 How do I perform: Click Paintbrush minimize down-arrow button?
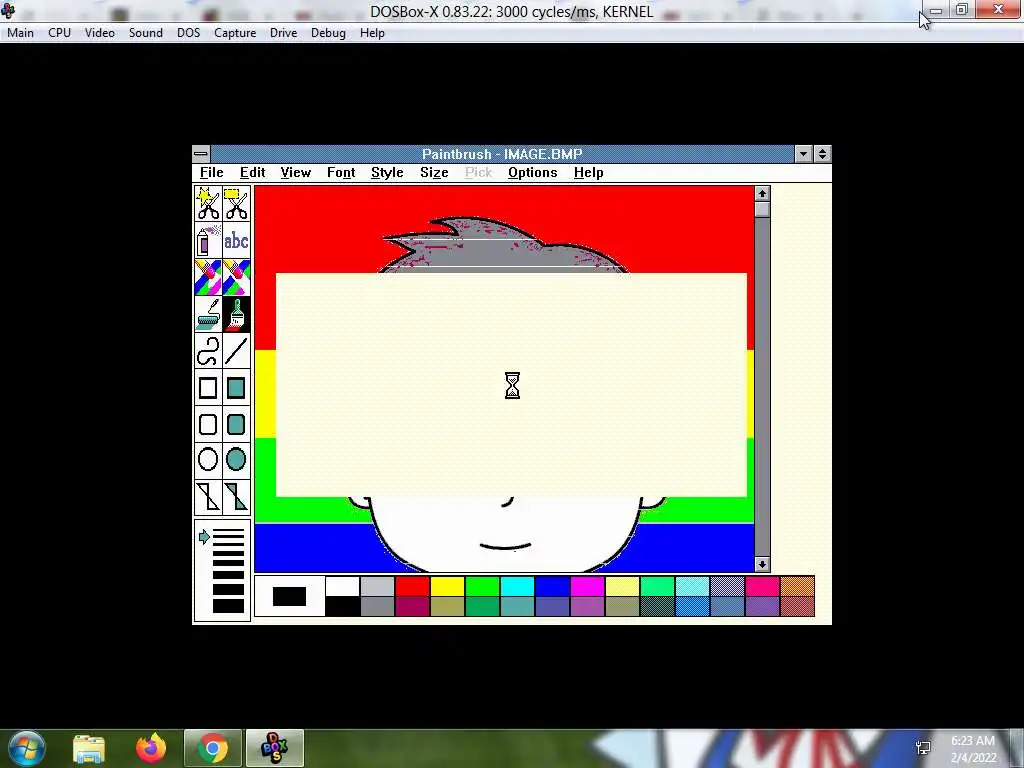coord(804,154)
